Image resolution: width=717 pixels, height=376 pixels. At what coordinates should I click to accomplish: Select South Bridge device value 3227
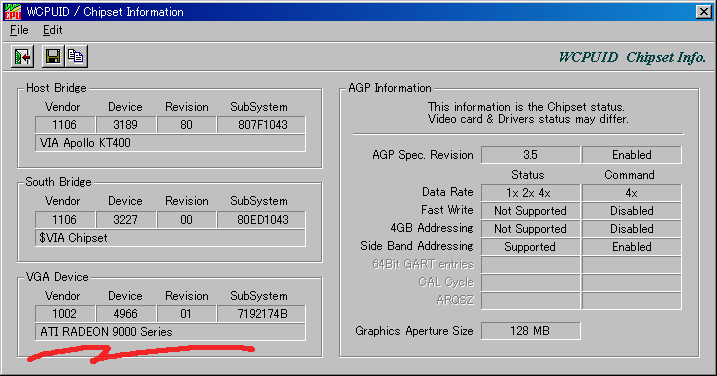click(126, 220)
